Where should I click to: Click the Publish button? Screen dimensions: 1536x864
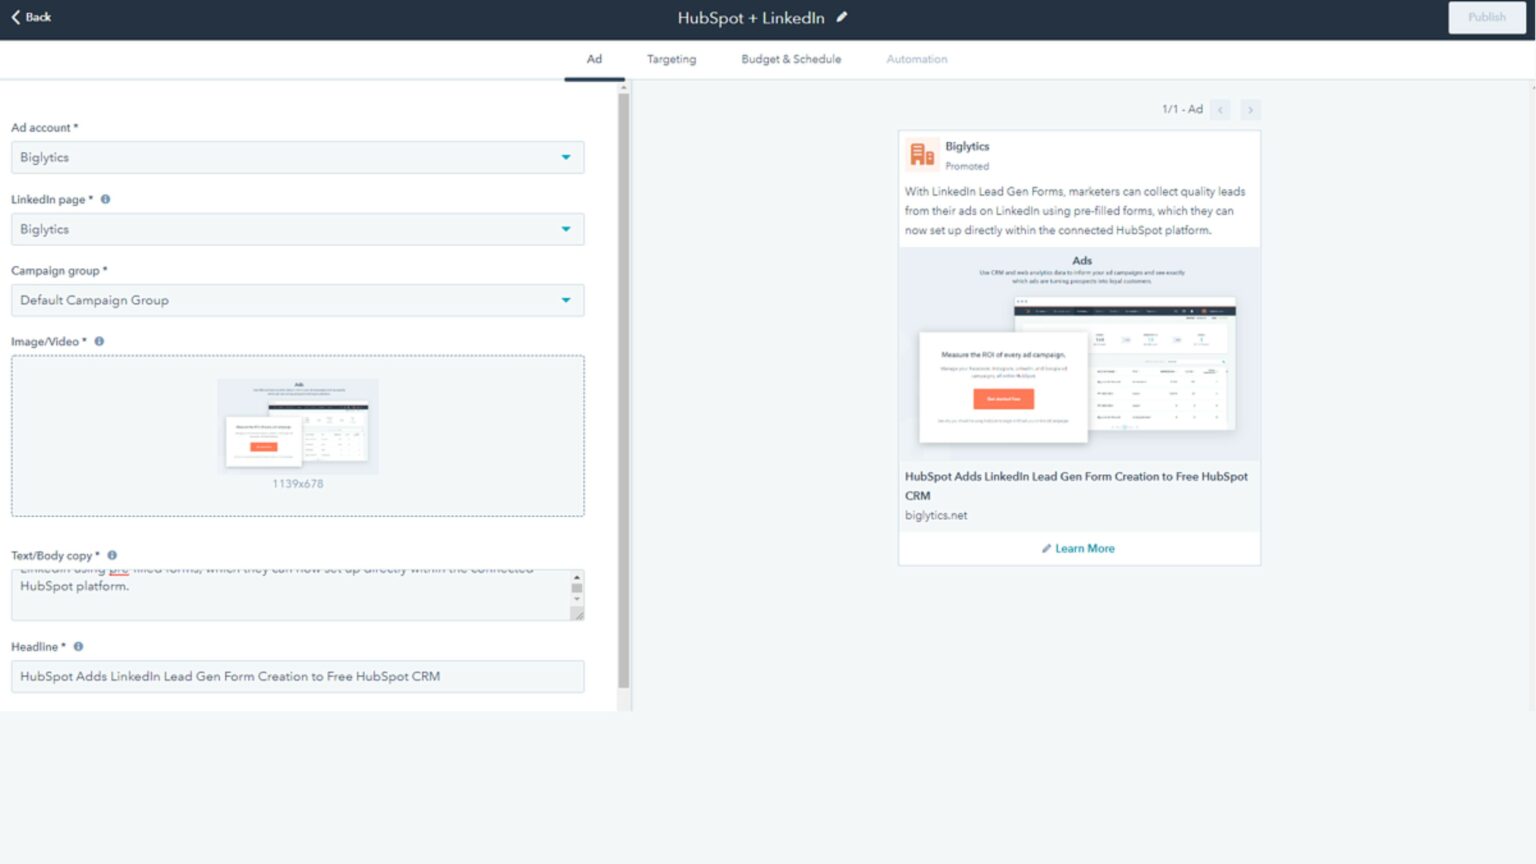click(1487, 17)
